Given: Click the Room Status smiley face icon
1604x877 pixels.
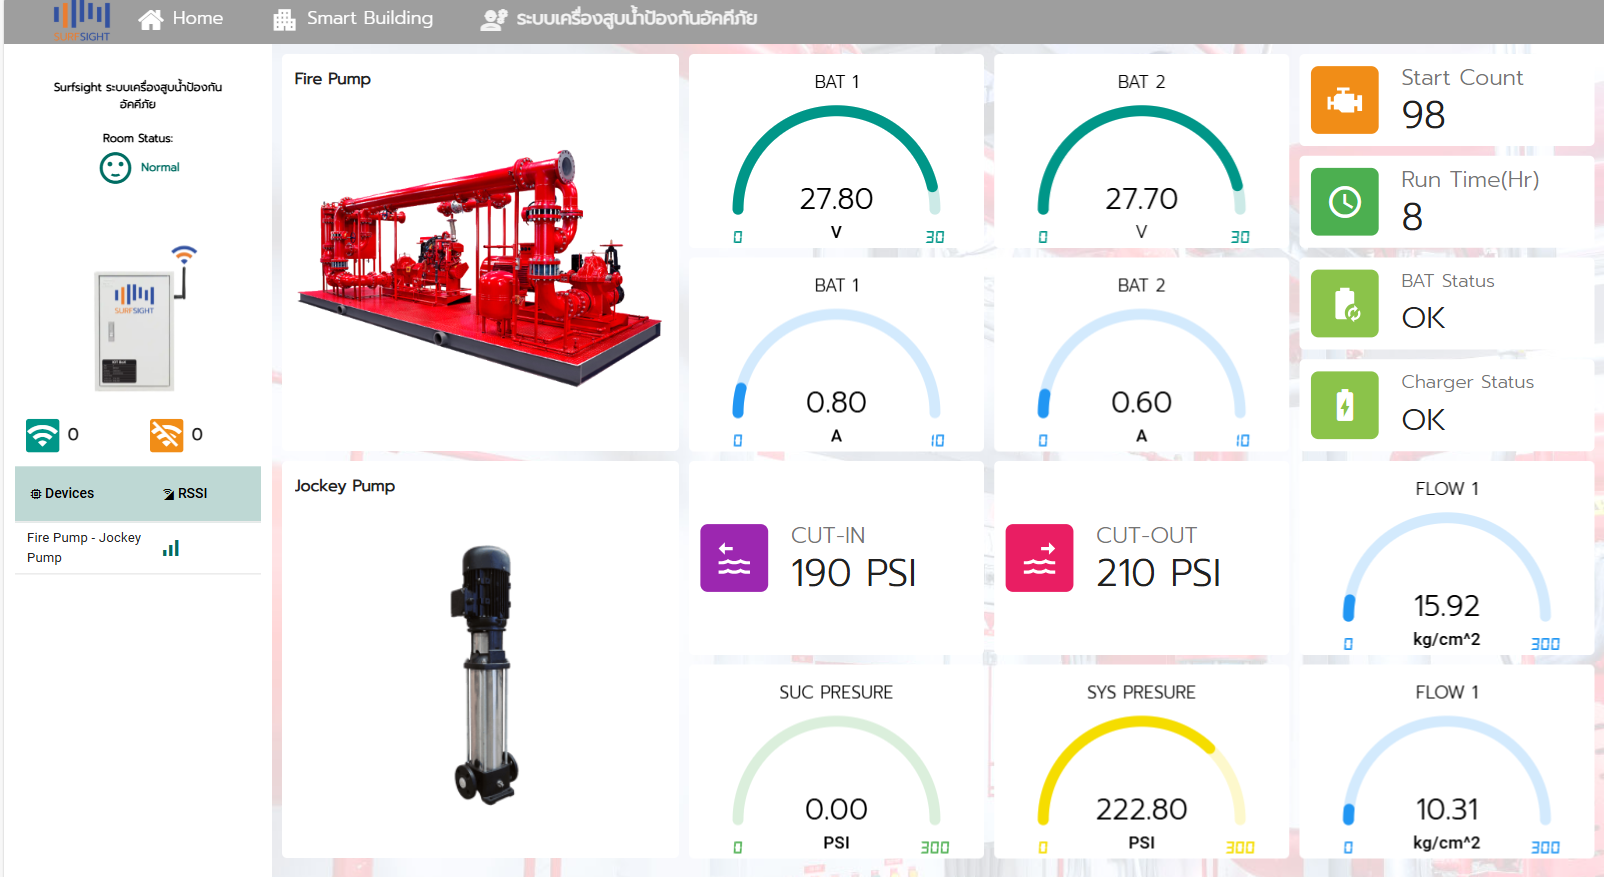Looking at the screenshot, I should pos(115,168).
